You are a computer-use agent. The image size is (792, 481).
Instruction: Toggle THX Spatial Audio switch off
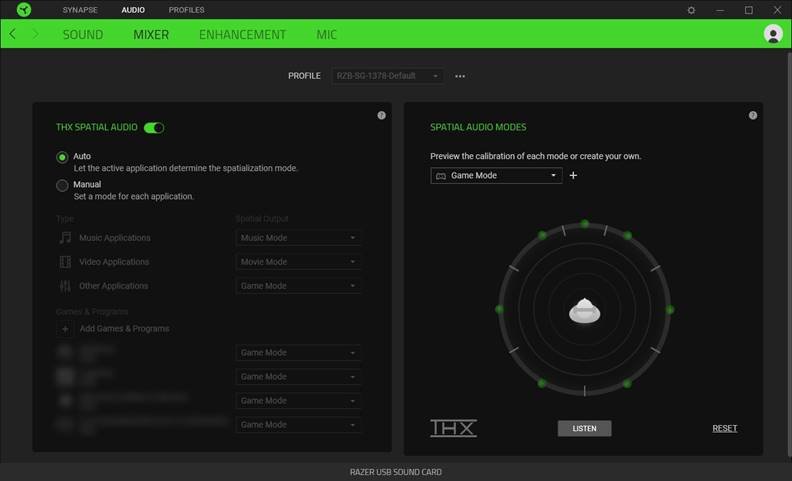click(154, 128)
